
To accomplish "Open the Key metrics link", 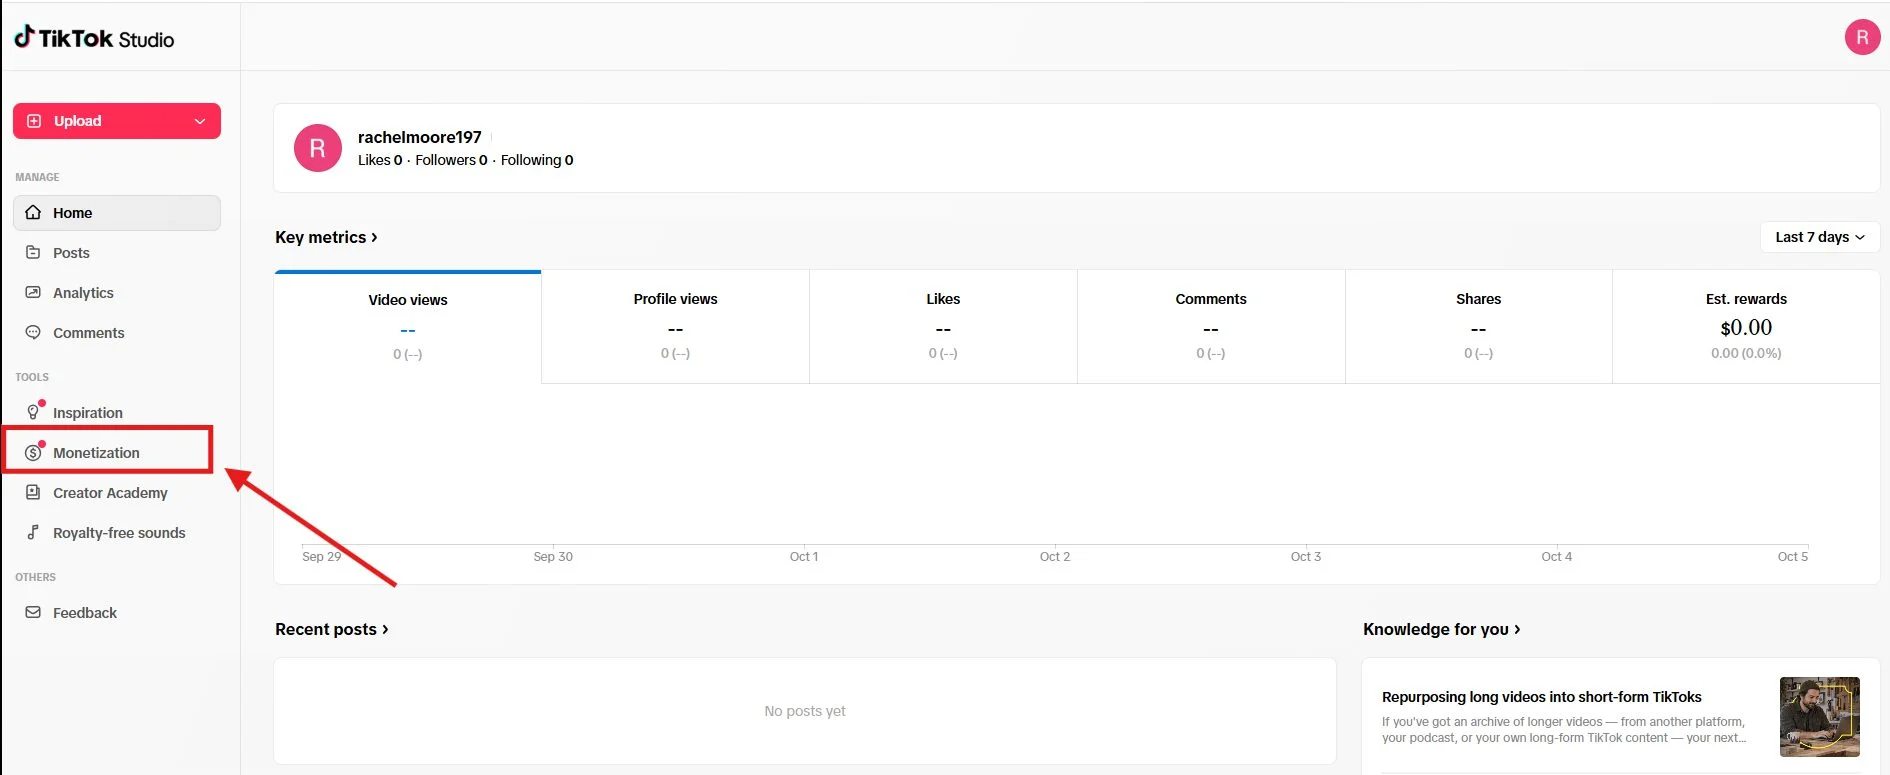I will pos(326,237).
